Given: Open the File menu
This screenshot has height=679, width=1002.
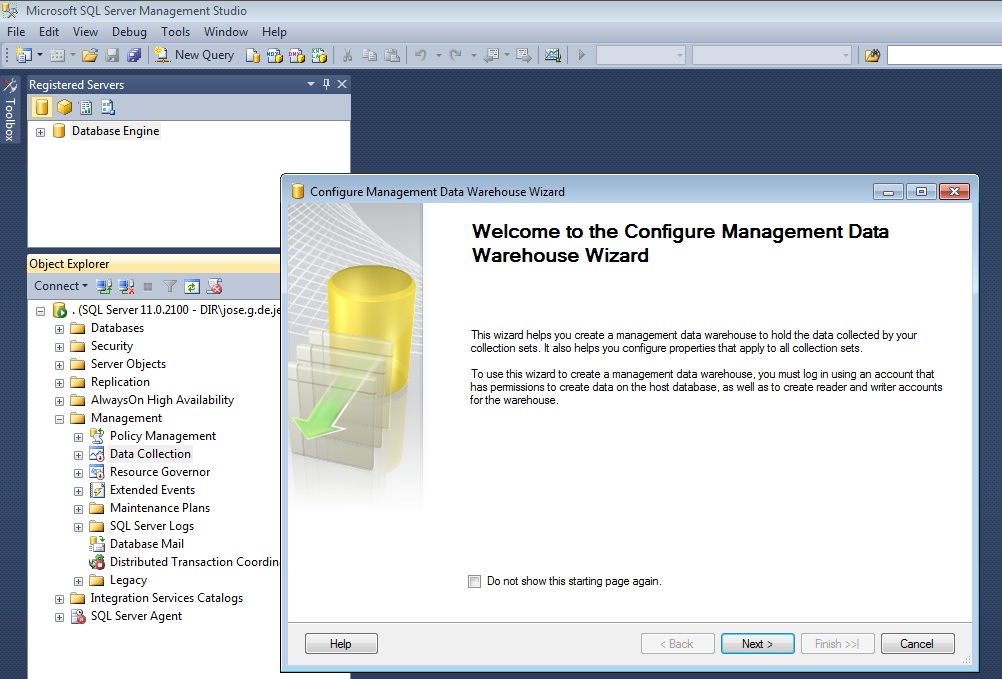Looking at the screenshot, I should point(16,32).
